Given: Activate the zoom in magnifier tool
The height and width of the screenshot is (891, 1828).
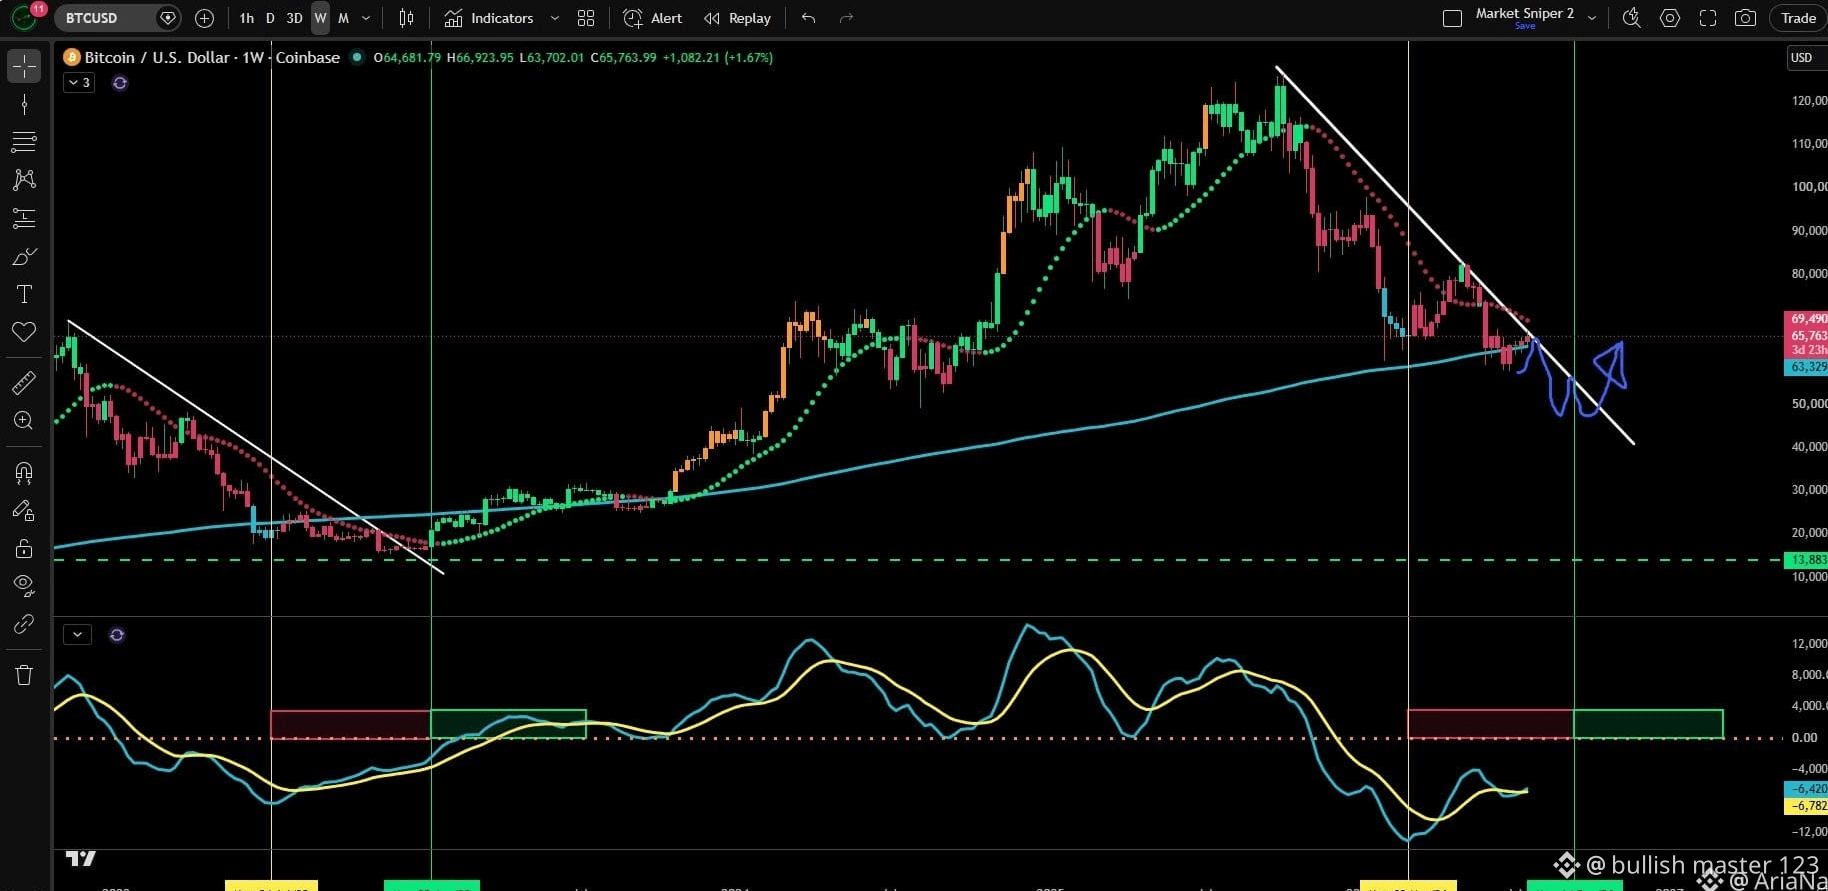Looking at the screenshot, I should tap(24, 421).
